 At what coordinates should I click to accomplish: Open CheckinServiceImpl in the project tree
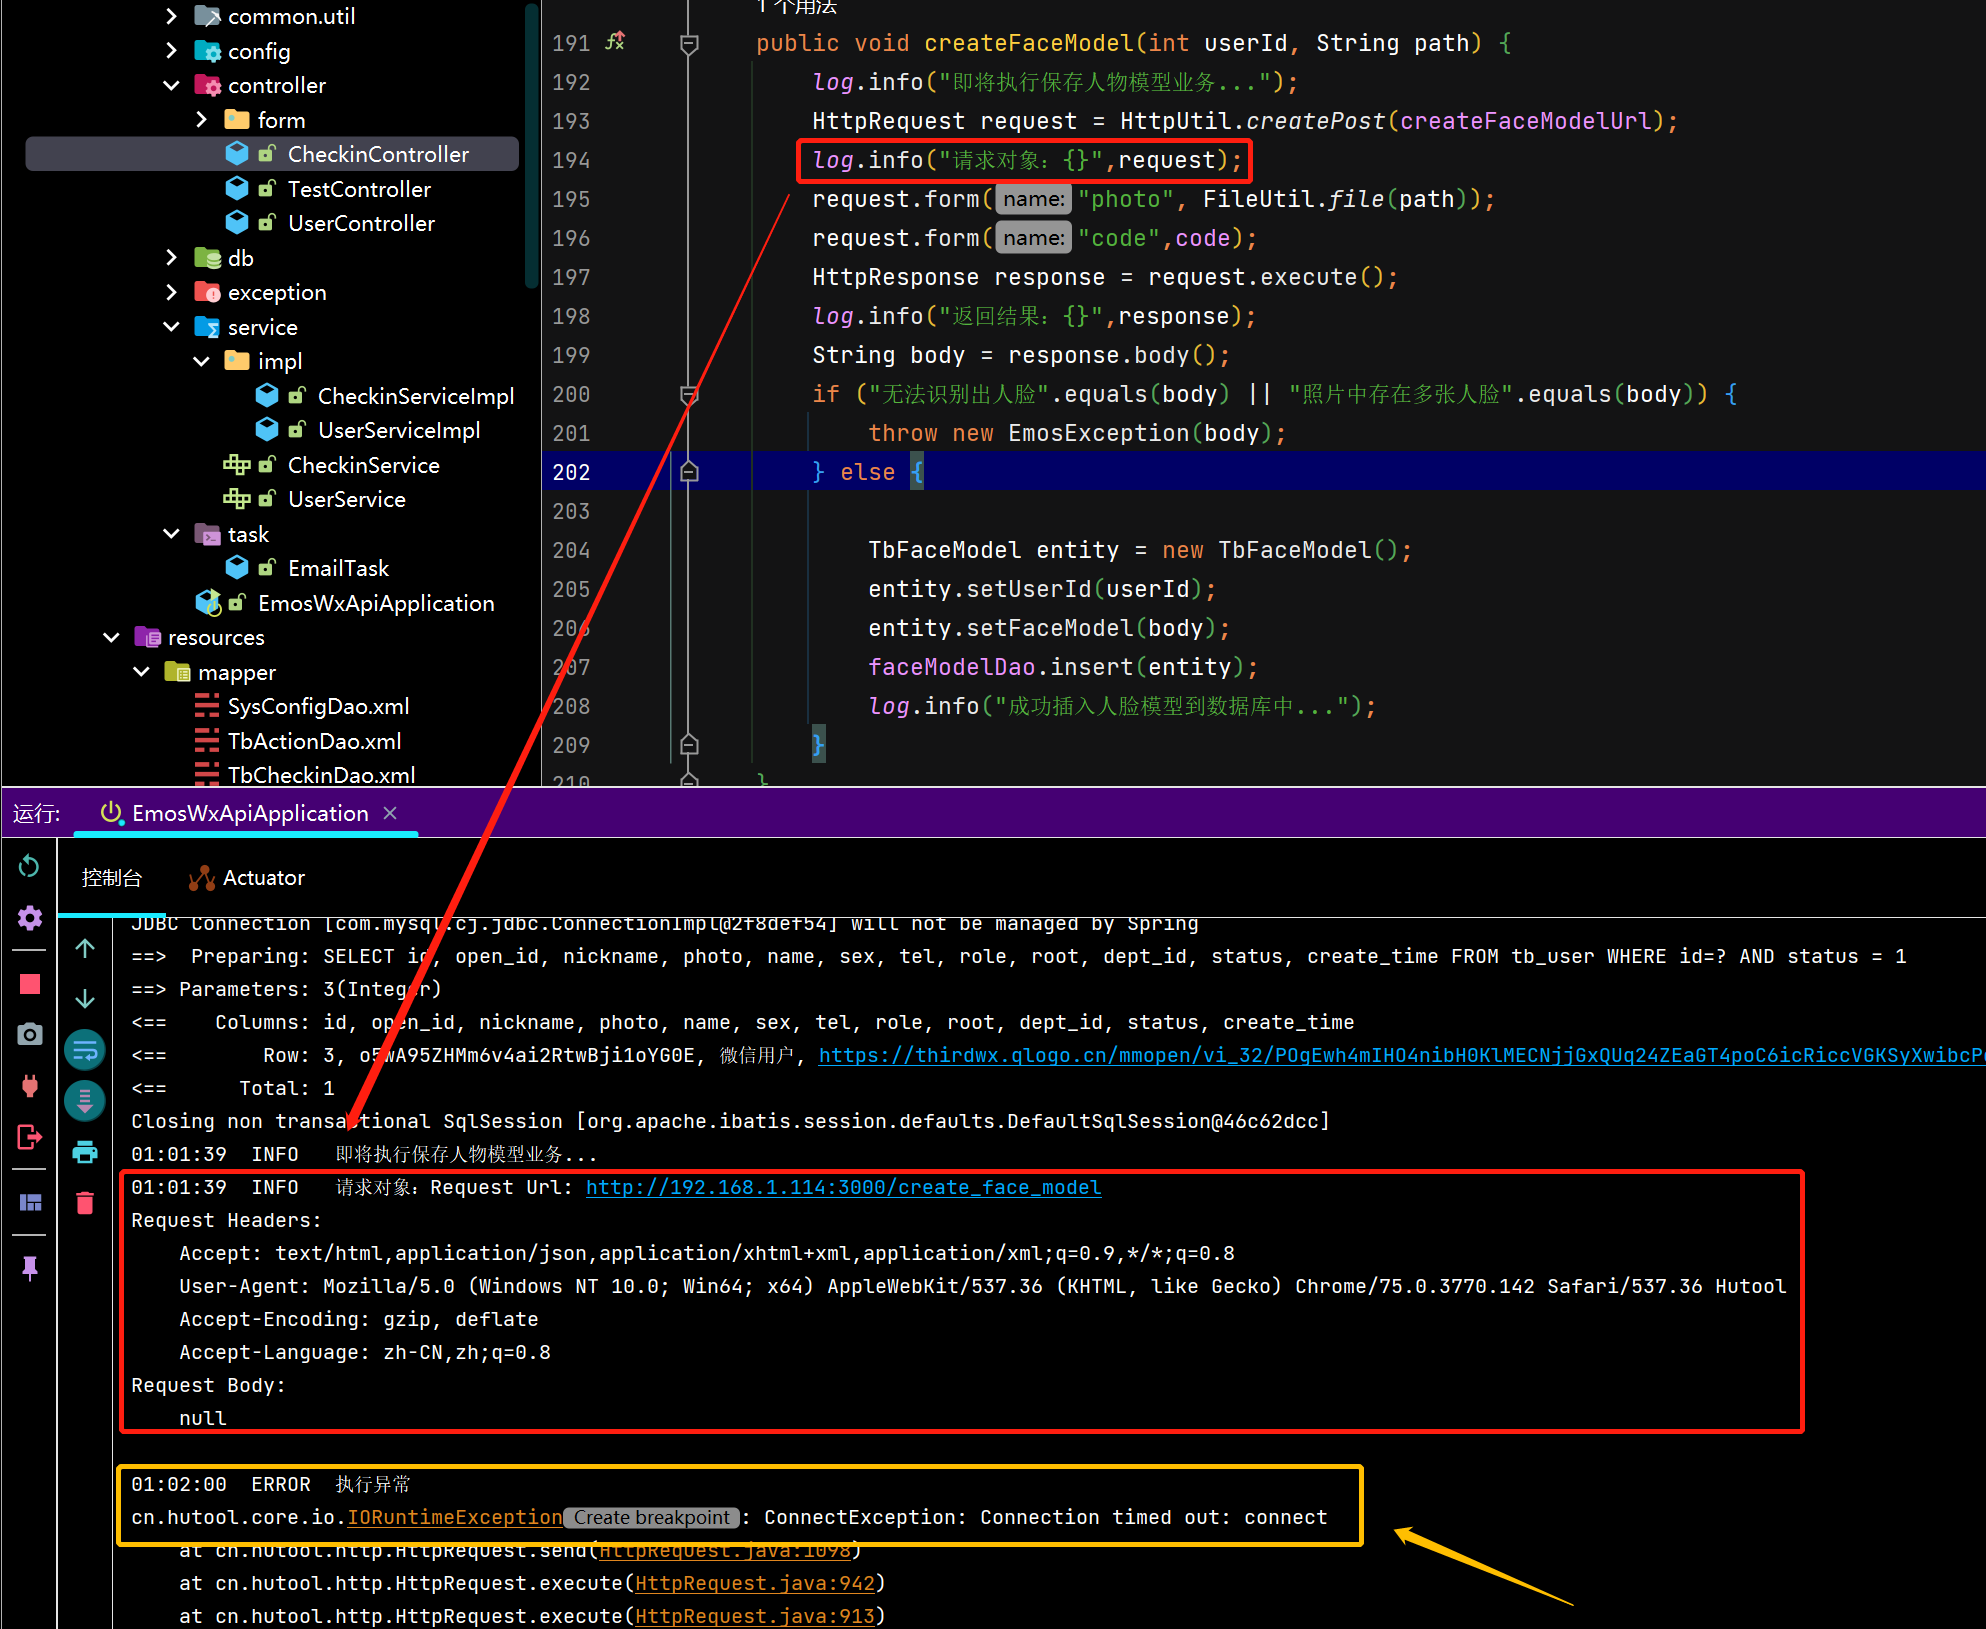pyautogui.click(x=415, y=396)
